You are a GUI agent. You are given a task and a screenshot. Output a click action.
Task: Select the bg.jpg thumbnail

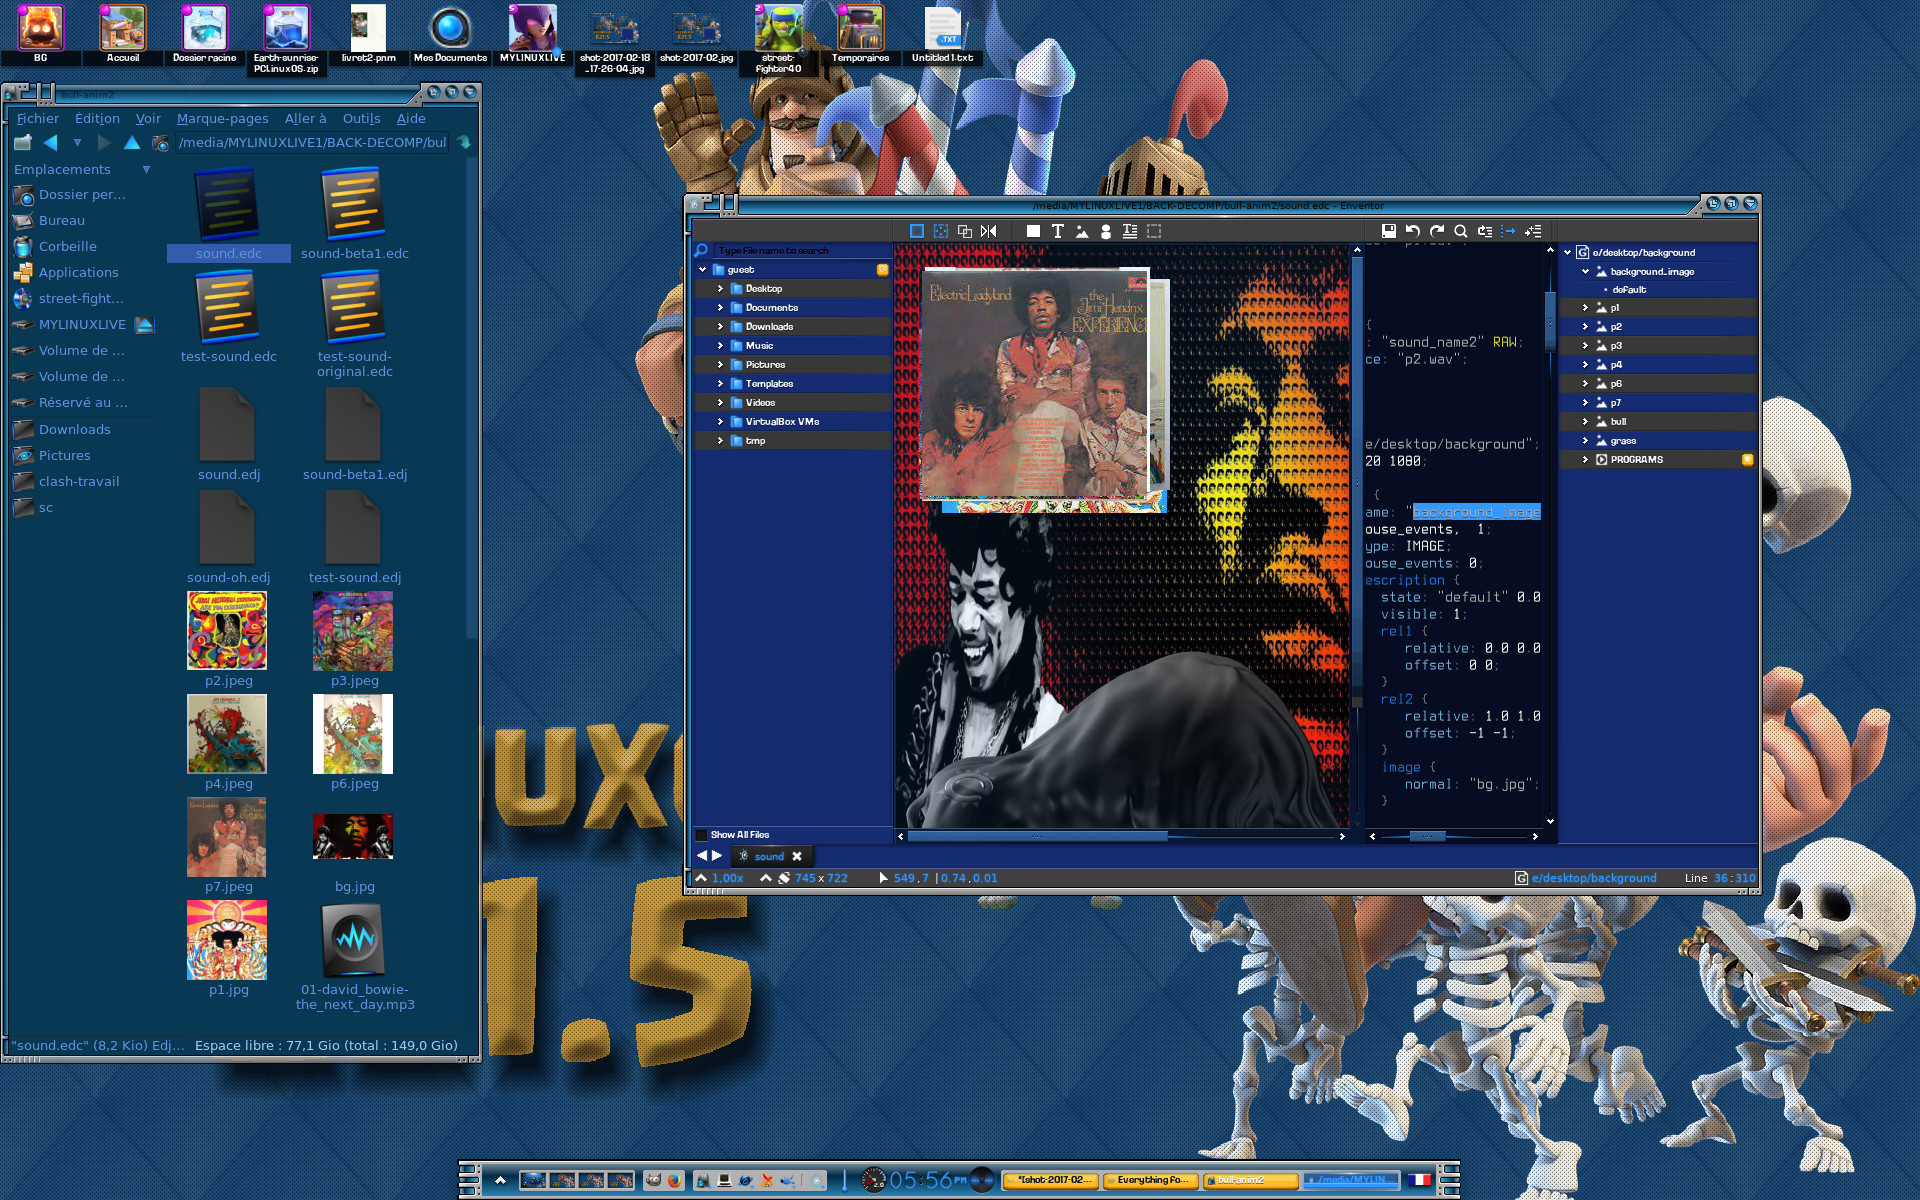354,836
